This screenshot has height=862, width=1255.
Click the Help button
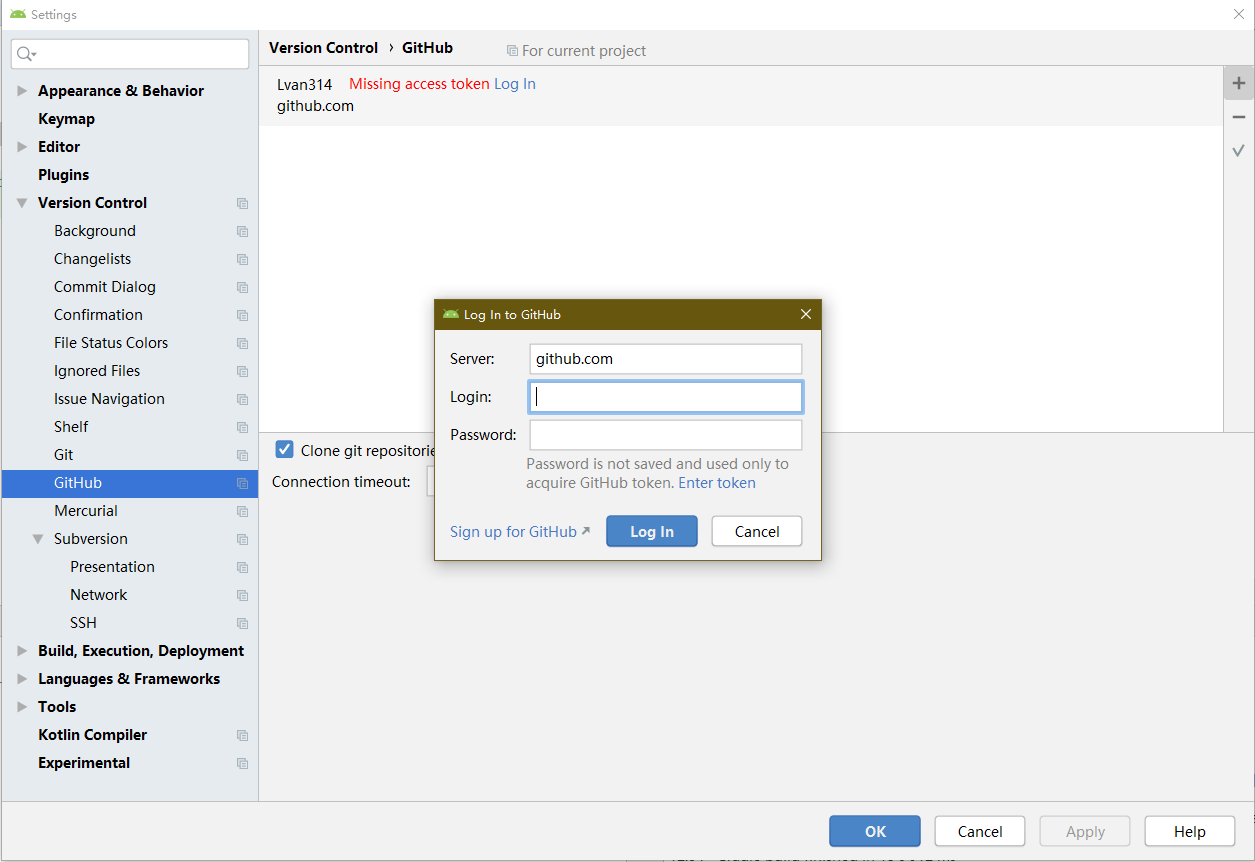tap(1190, 831)
